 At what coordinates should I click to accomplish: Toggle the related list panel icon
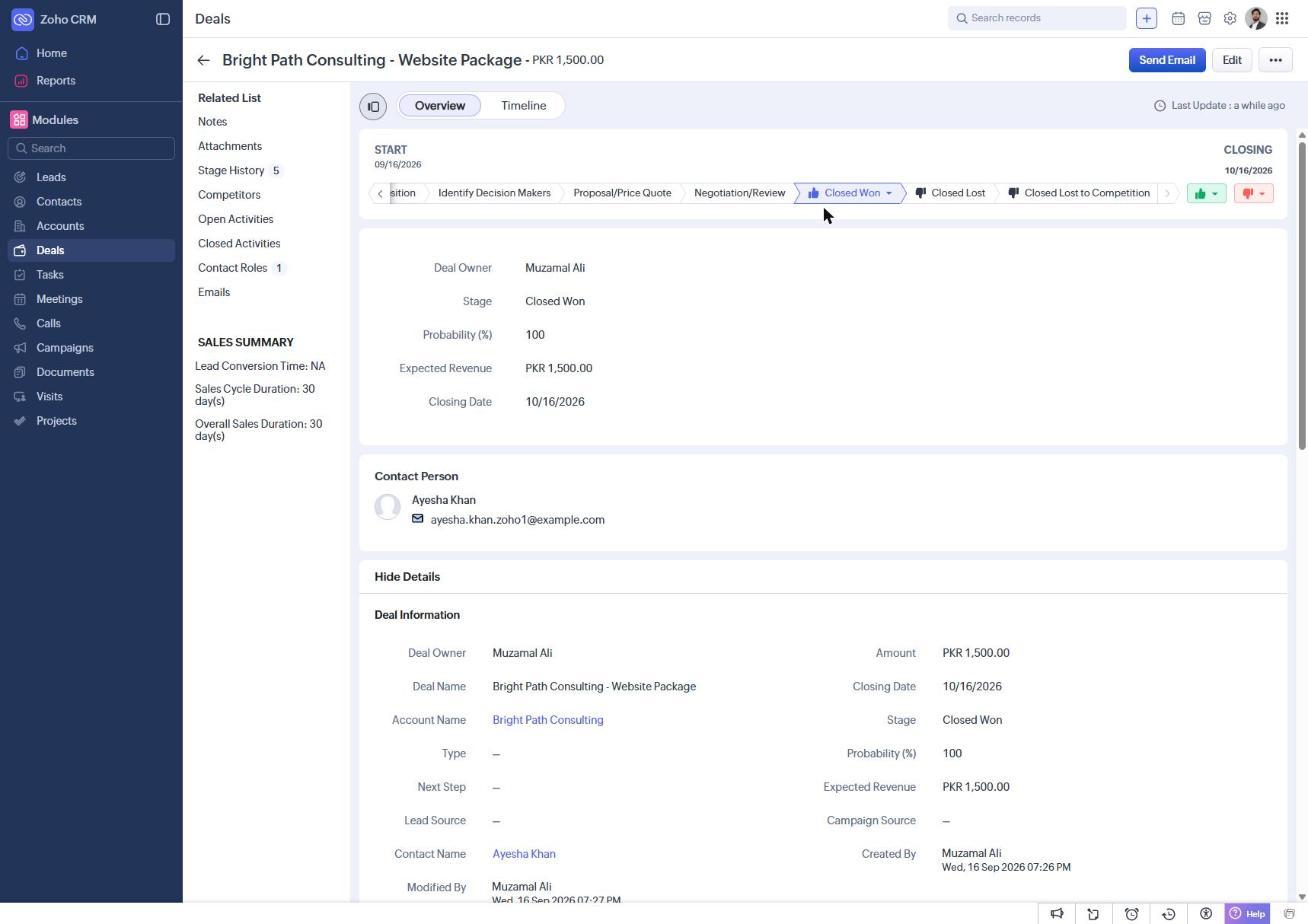click(x=373, y=106)
